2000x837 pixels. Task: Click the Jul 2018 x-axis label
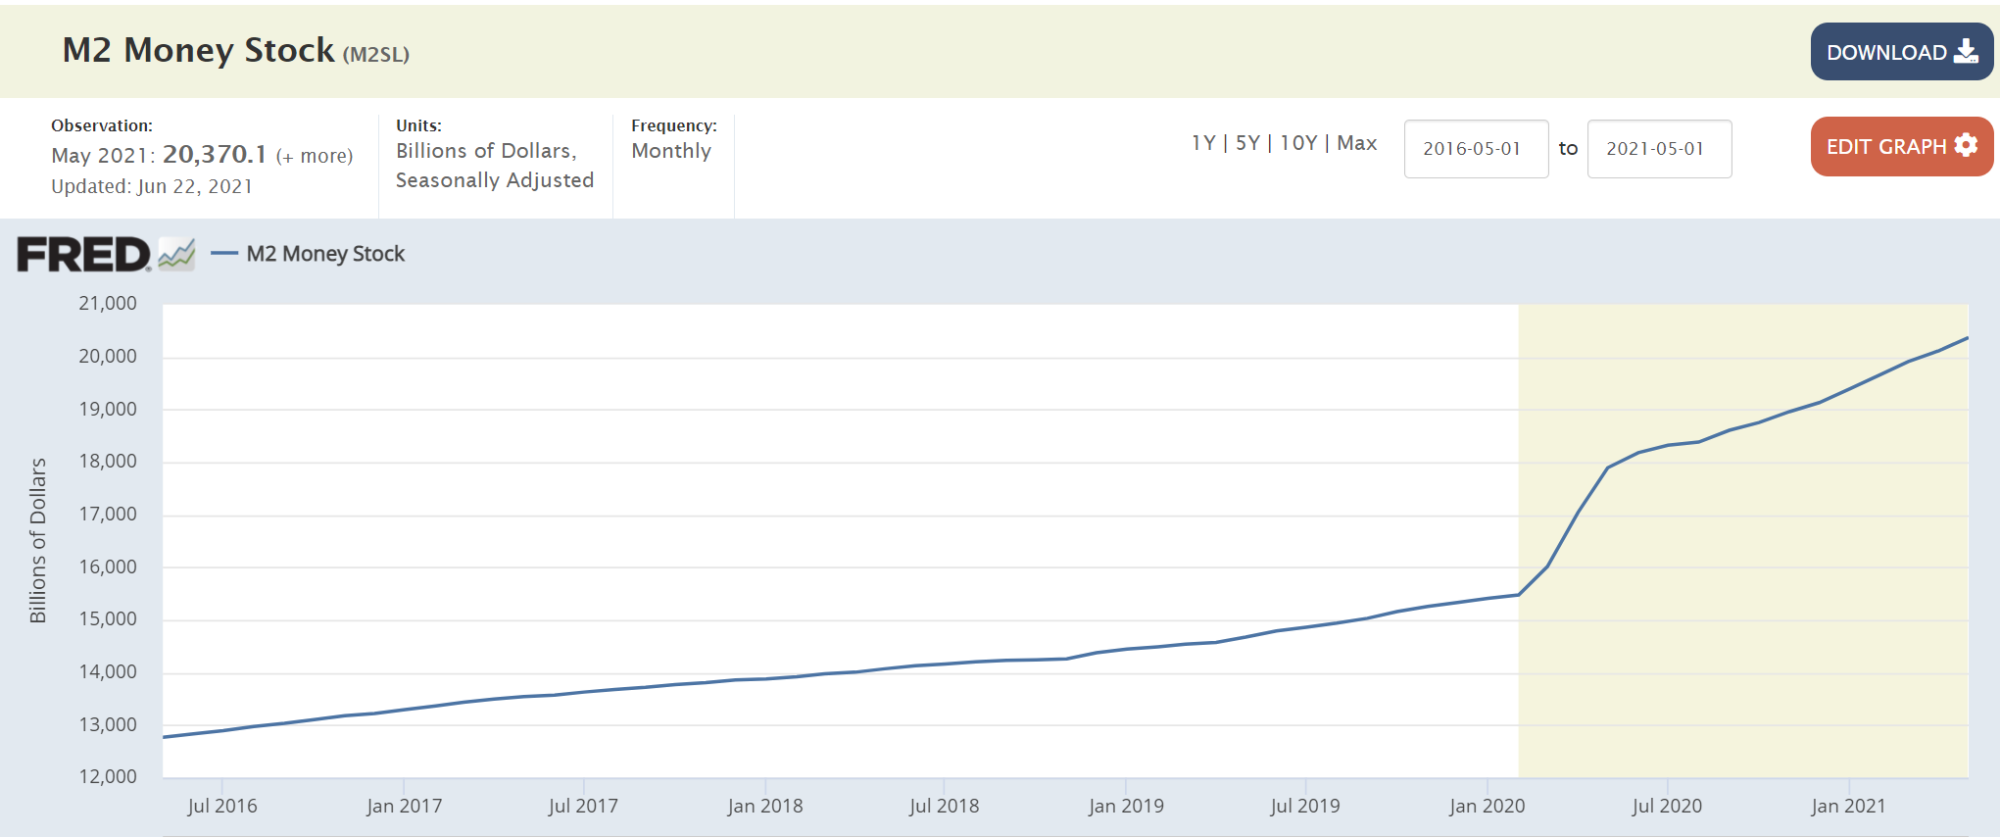(943, 806)
